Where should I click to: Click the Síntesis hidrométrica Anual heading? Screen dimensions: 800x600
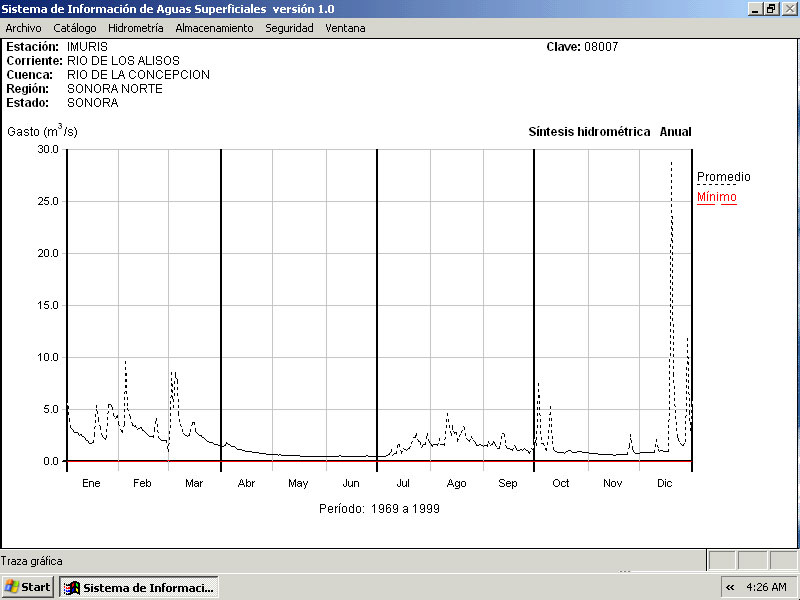coord(609,132)
